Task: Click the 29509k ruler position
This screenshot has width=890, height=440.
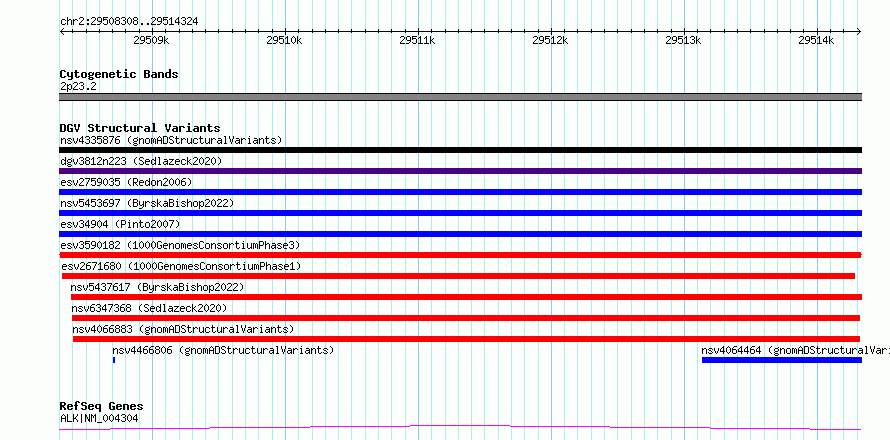Action: (152, 40)
